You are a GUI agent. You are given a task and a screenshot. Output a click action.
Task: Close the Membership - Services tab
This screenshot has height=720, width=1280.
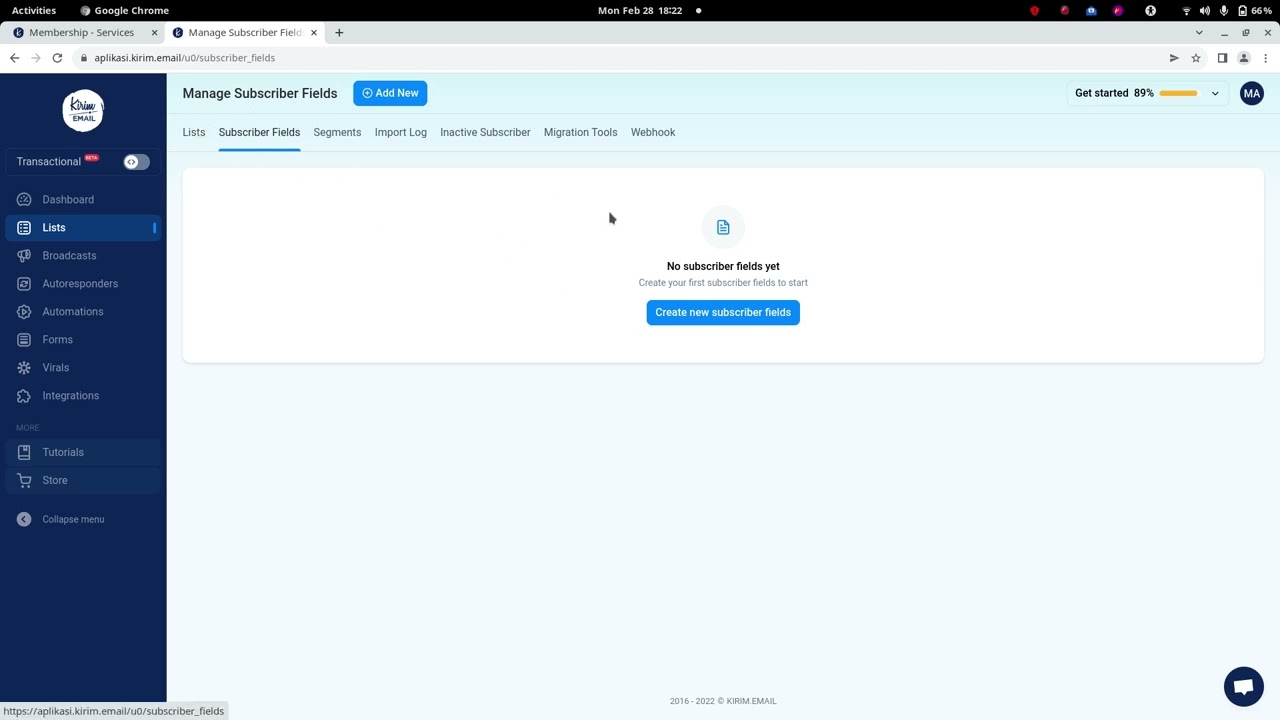coord(154,33)
